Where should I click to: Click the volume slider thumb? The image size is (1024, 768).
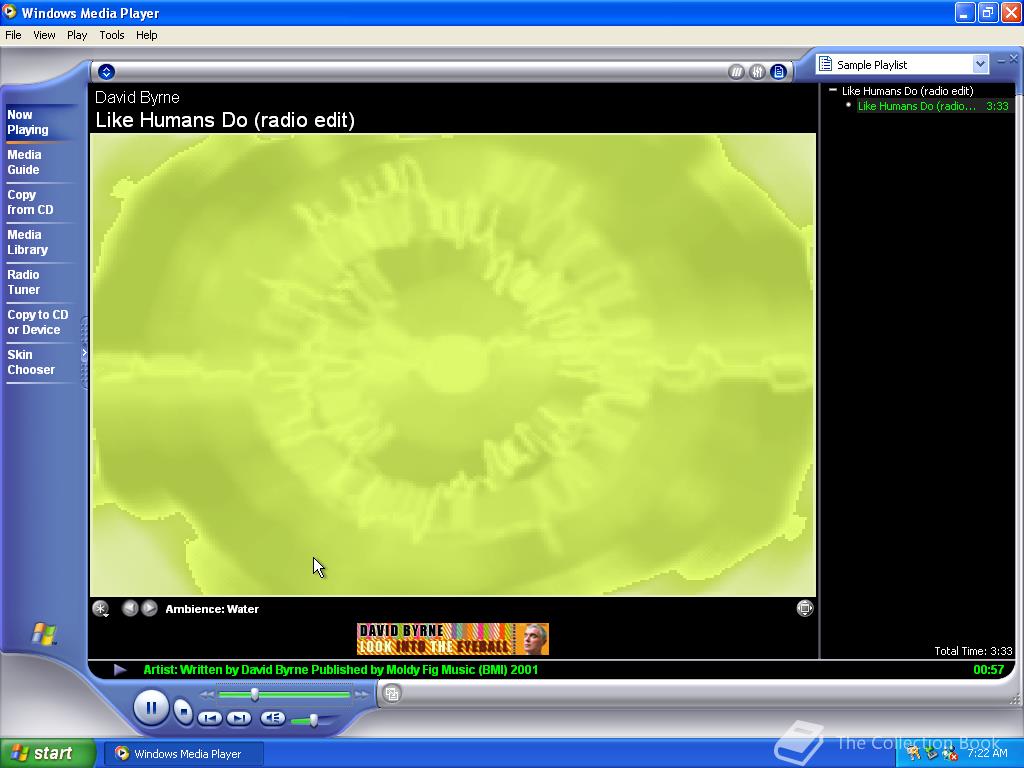(313, 720)
